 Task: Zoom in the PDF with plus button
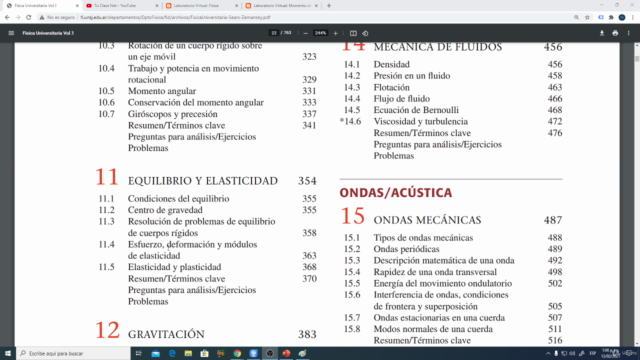point(336,33)
